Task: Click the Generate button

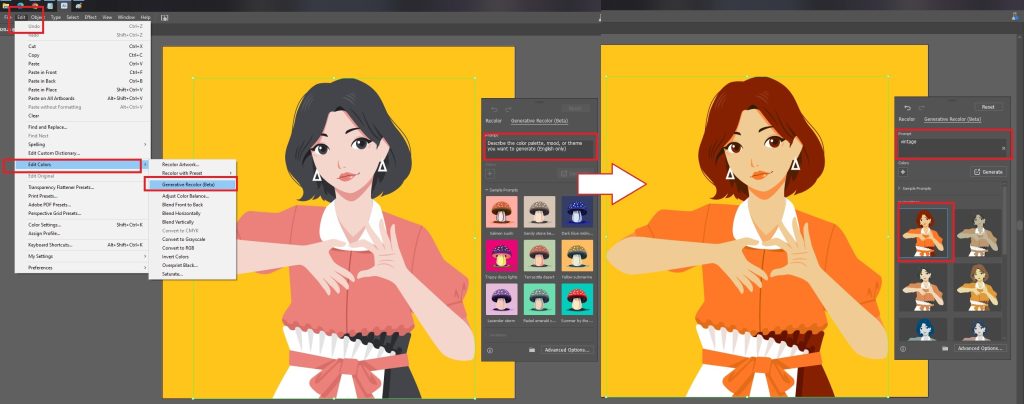Action: 986,172
